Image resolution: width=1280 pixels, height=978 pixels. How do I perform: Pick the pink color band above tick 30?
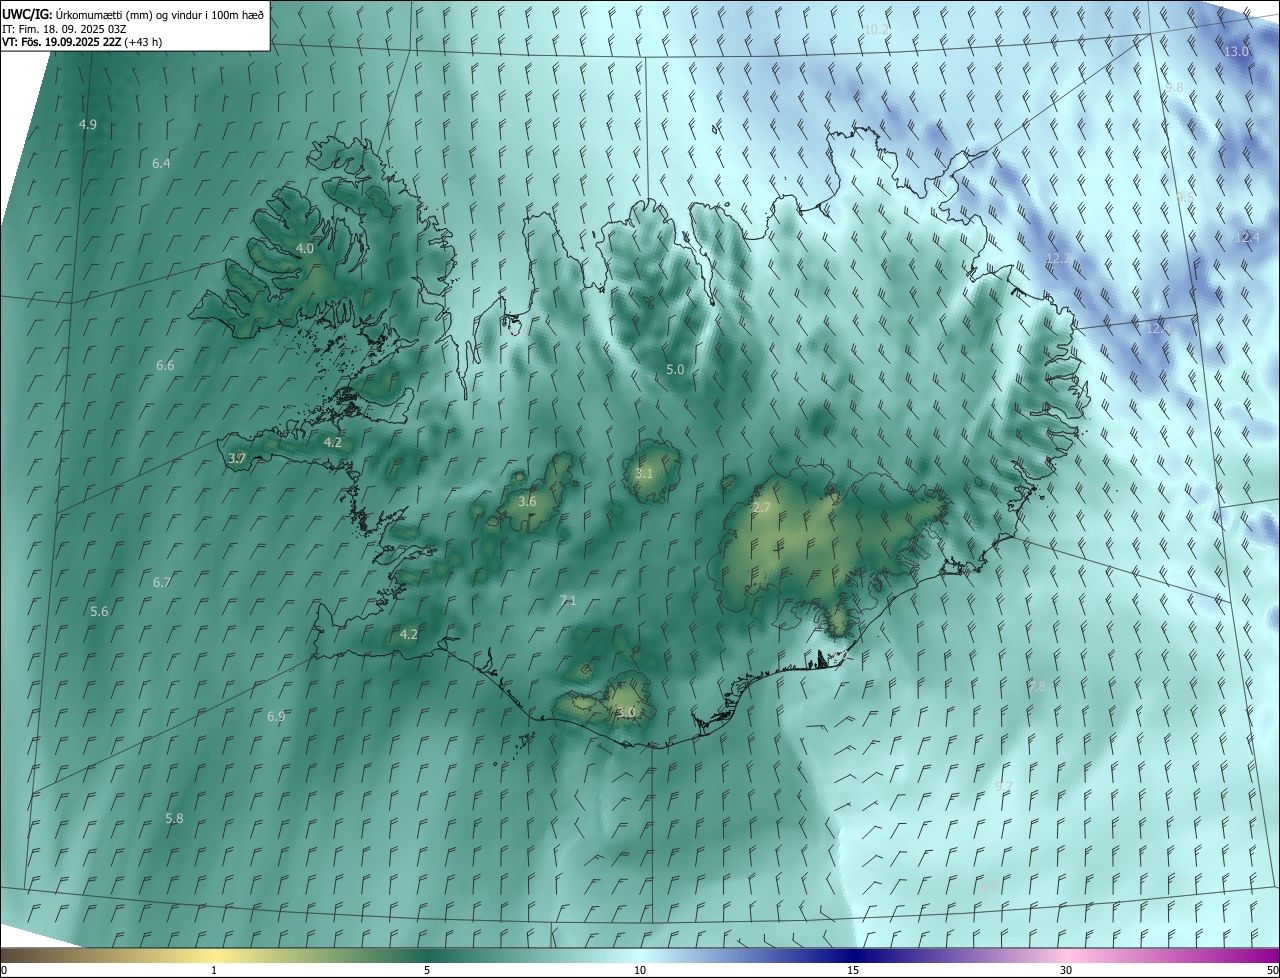tap(1066, 955)
